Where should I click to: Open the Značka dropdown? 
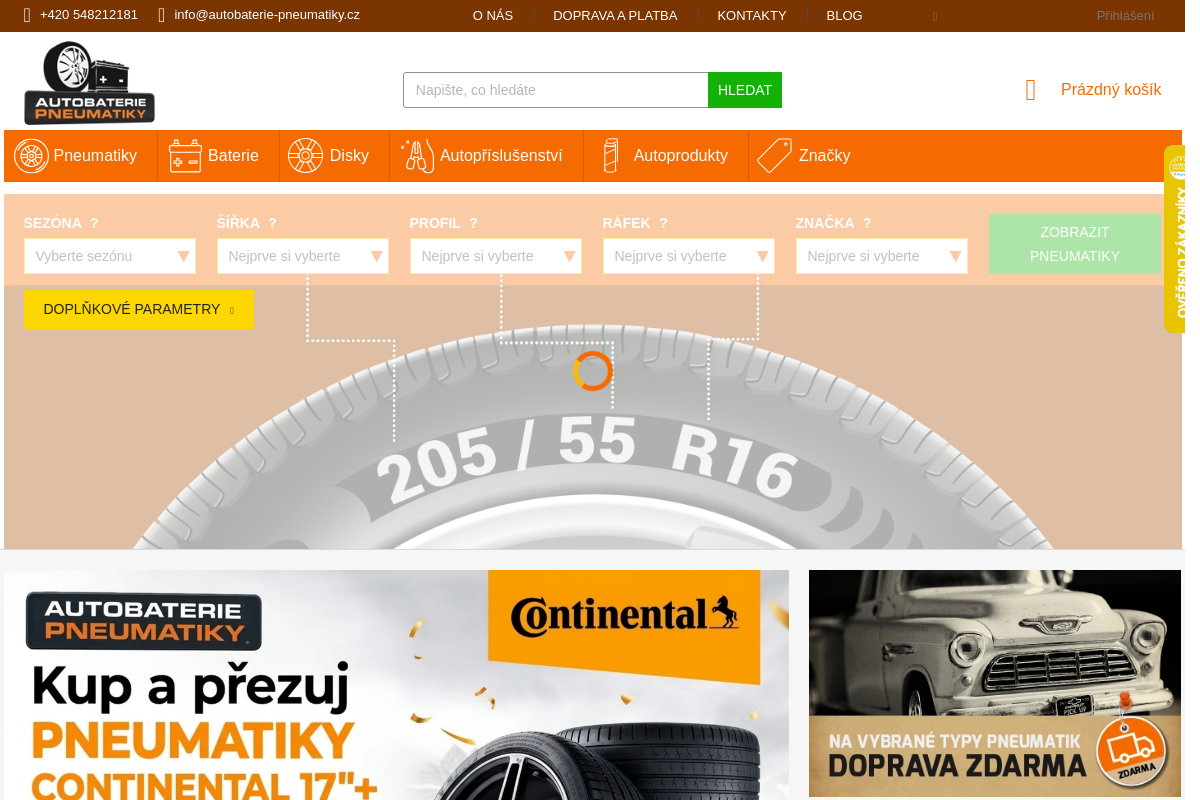pyautogui.click(x=882, y=256)
